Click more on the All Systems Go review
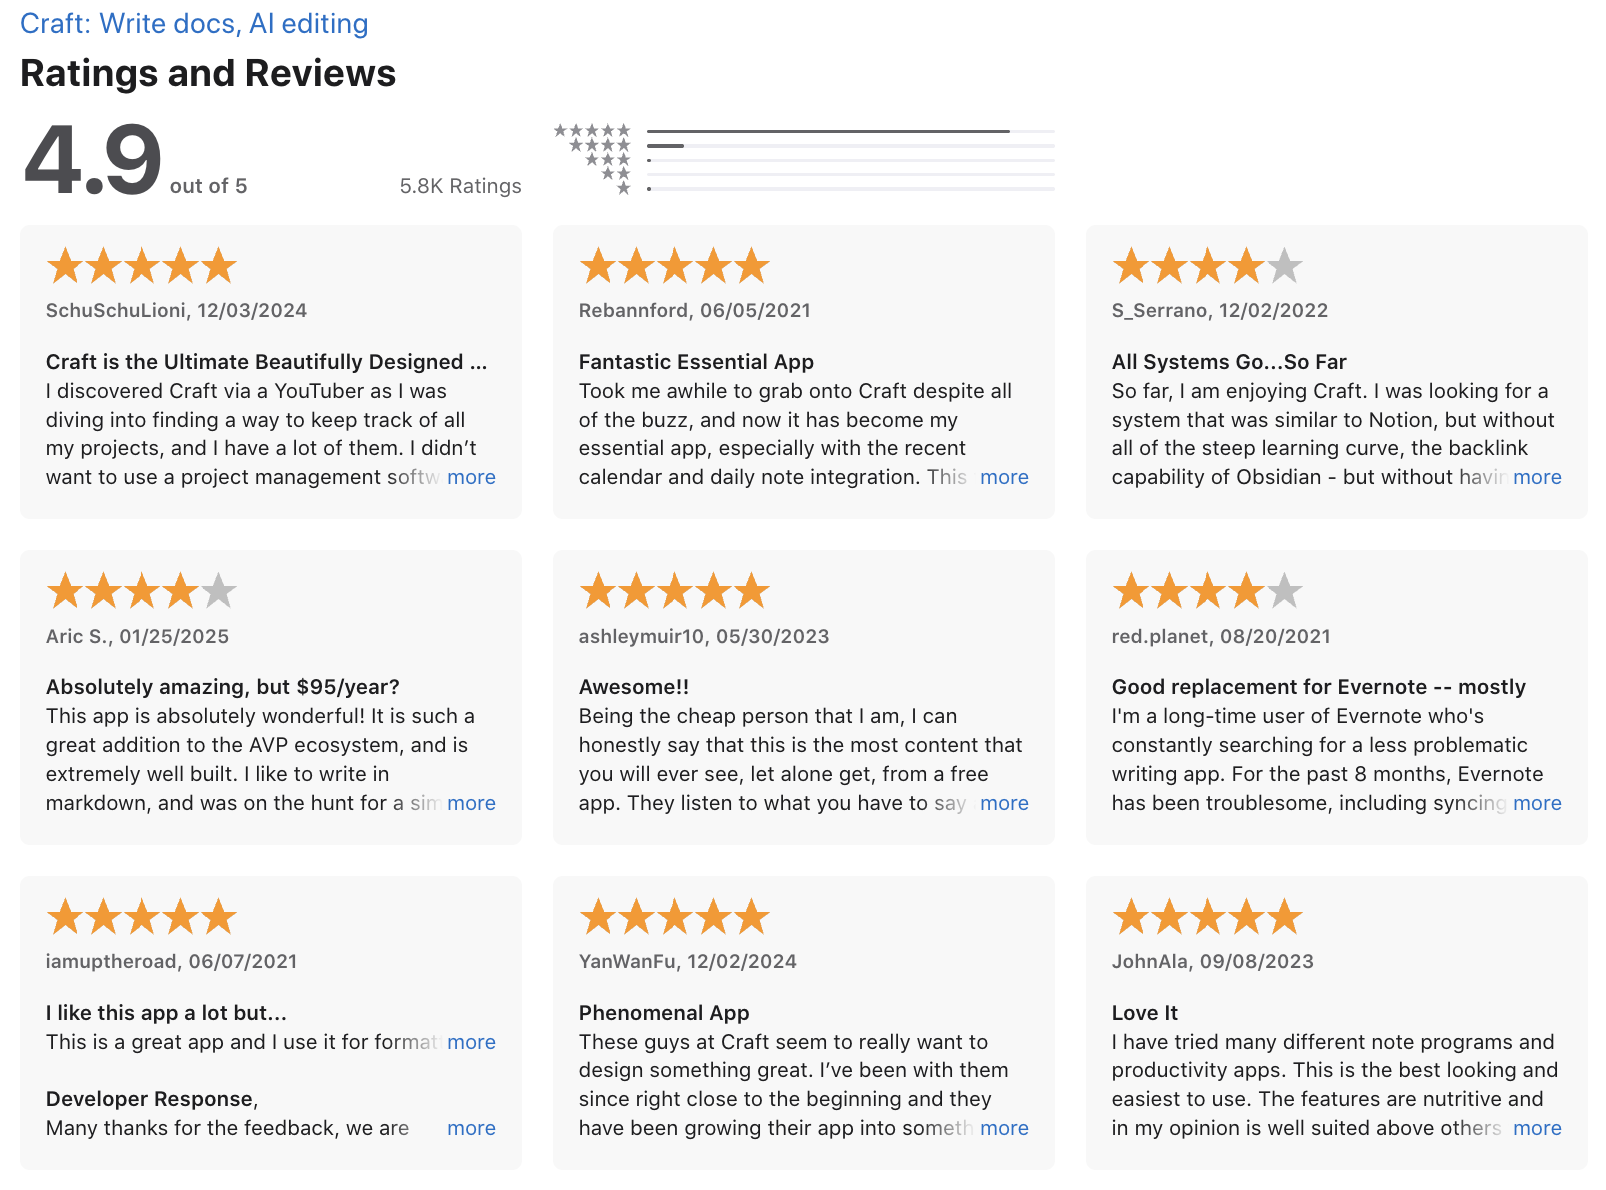Viewport: 1606px width, 1190px height. pos(1538,478)
